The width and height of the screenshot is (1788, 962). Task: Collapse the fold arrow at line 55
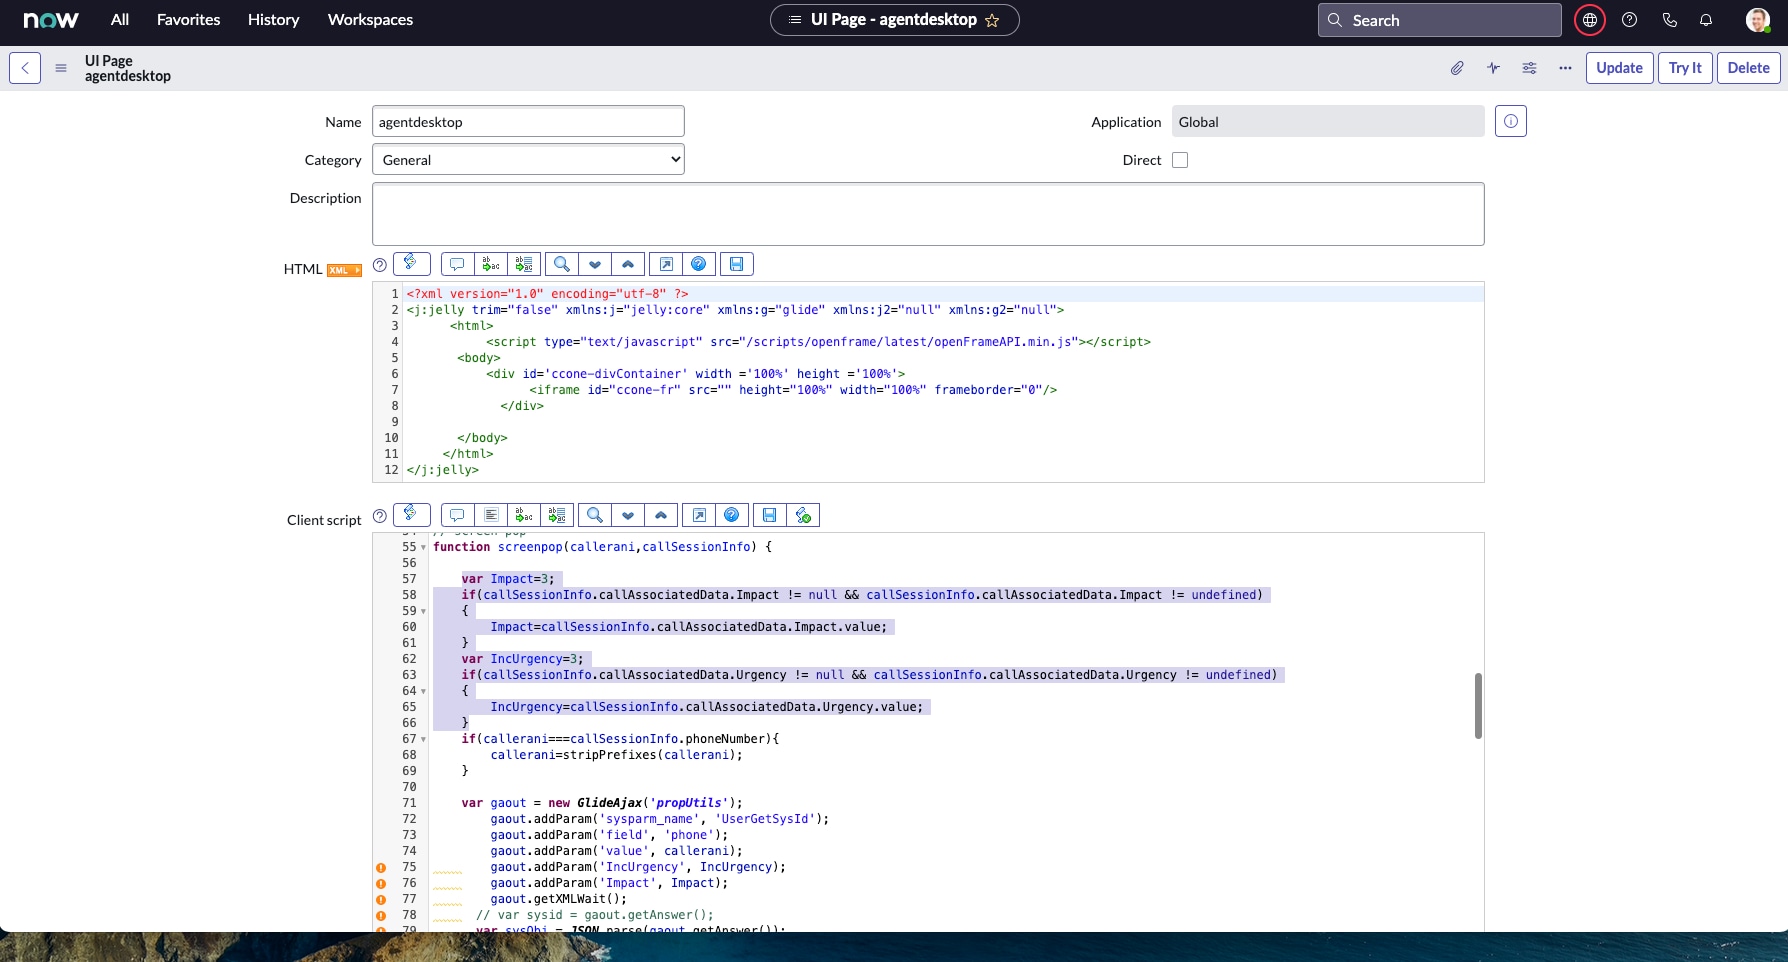point(423,548)
